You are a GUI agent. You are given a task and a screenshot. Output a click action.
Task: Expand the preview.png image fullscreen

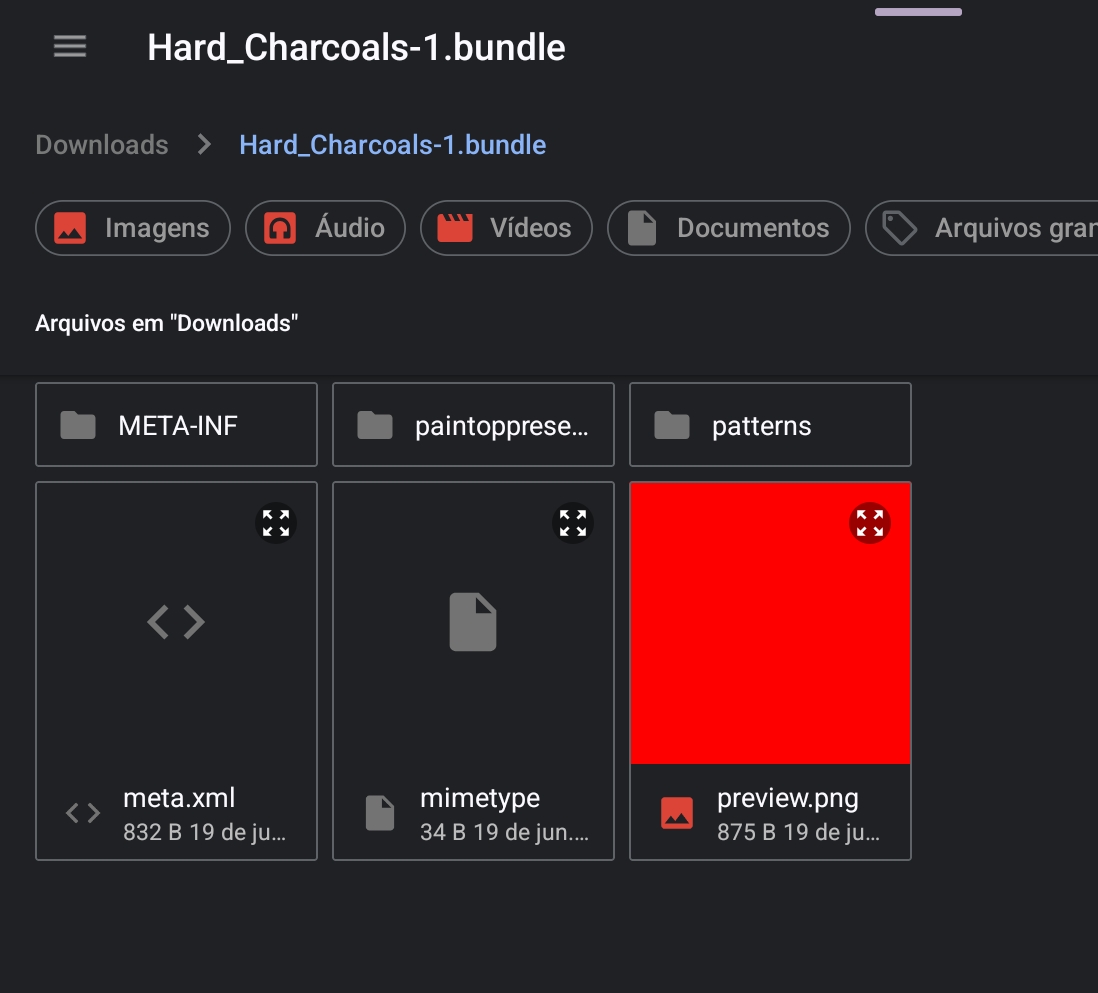(870, 523)
